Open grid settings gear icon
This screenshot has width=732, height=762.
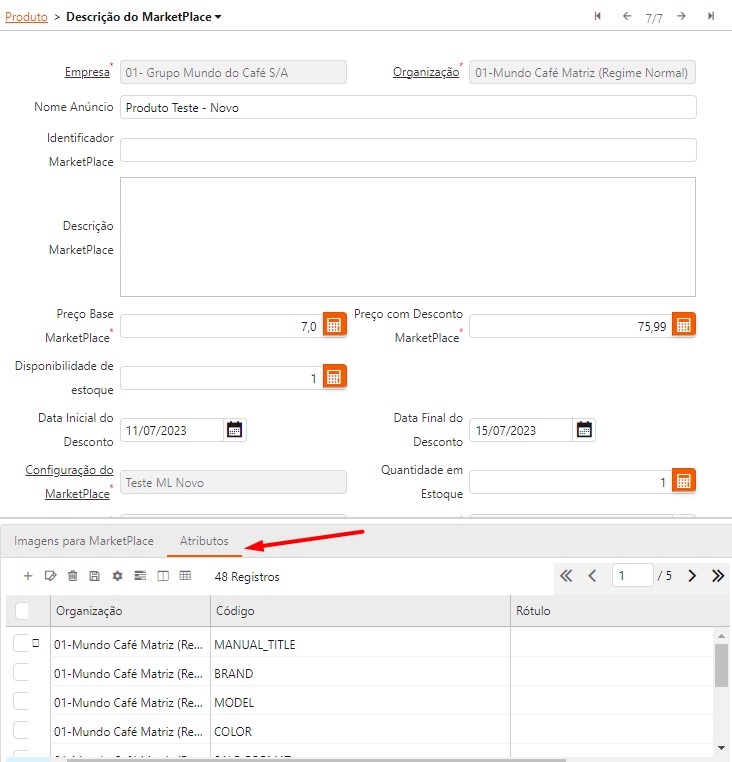point(117,576)
